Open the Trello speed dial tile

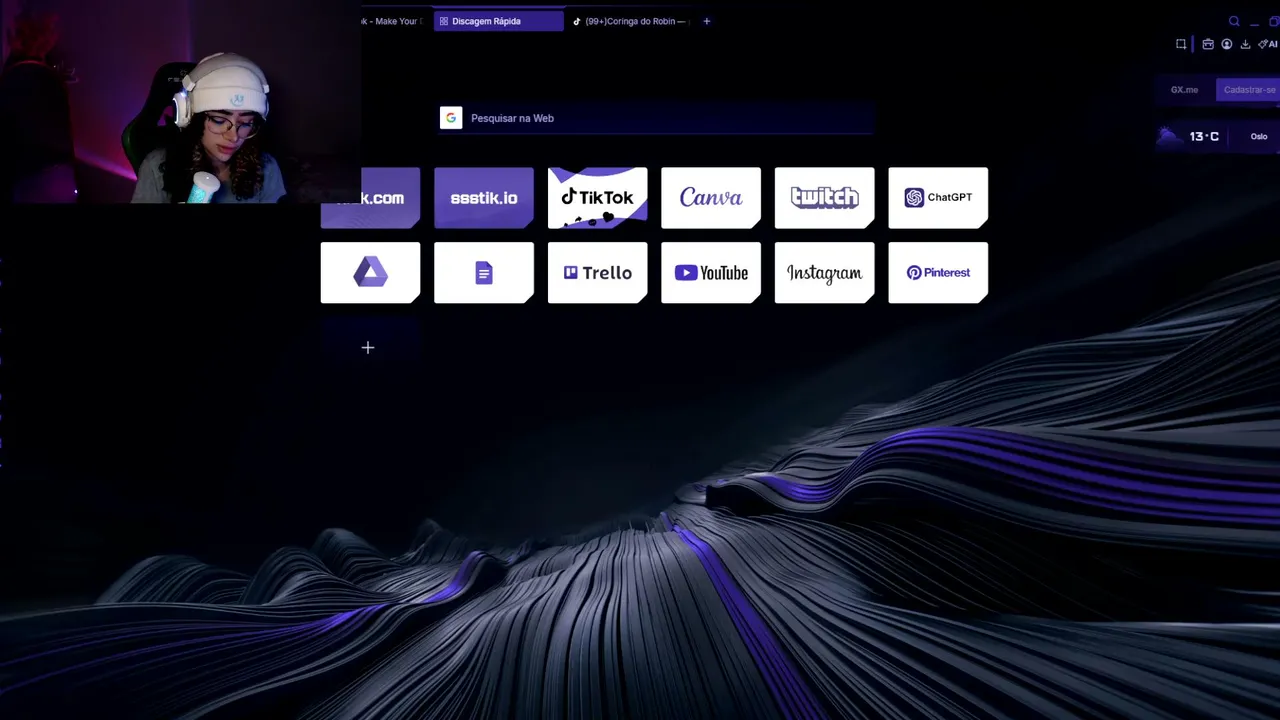[597, 273]
